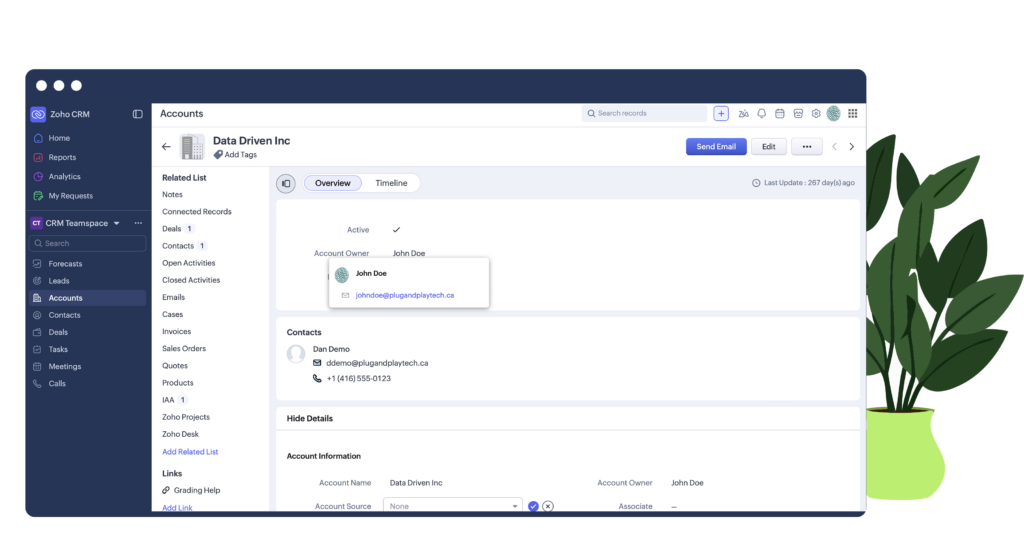Open user profile avatar in top bar

[x=833, y=114]
